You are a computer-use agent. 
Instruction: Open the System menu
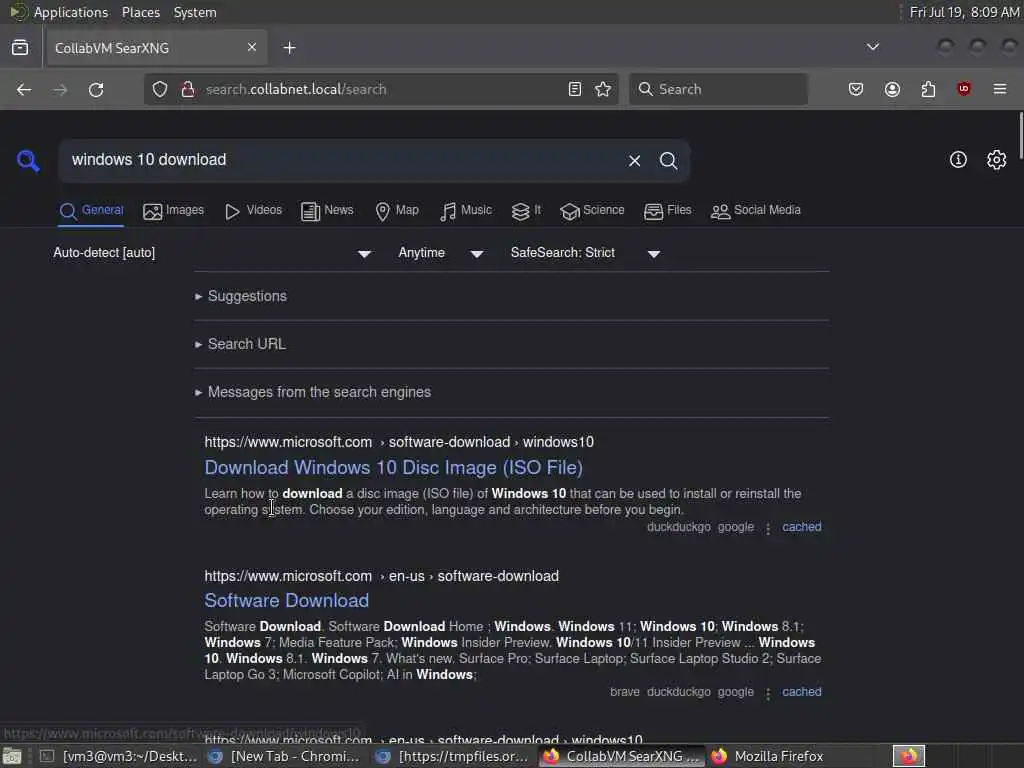click(195, 12)
